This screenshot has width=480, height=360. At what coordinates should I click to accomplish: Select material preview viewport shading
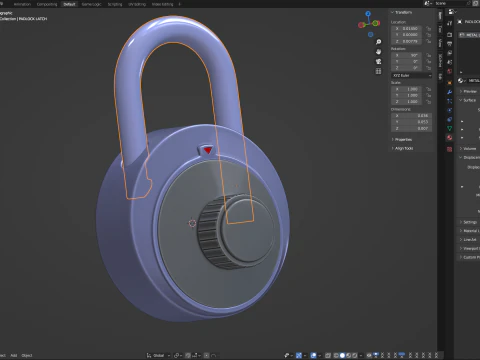349,355
